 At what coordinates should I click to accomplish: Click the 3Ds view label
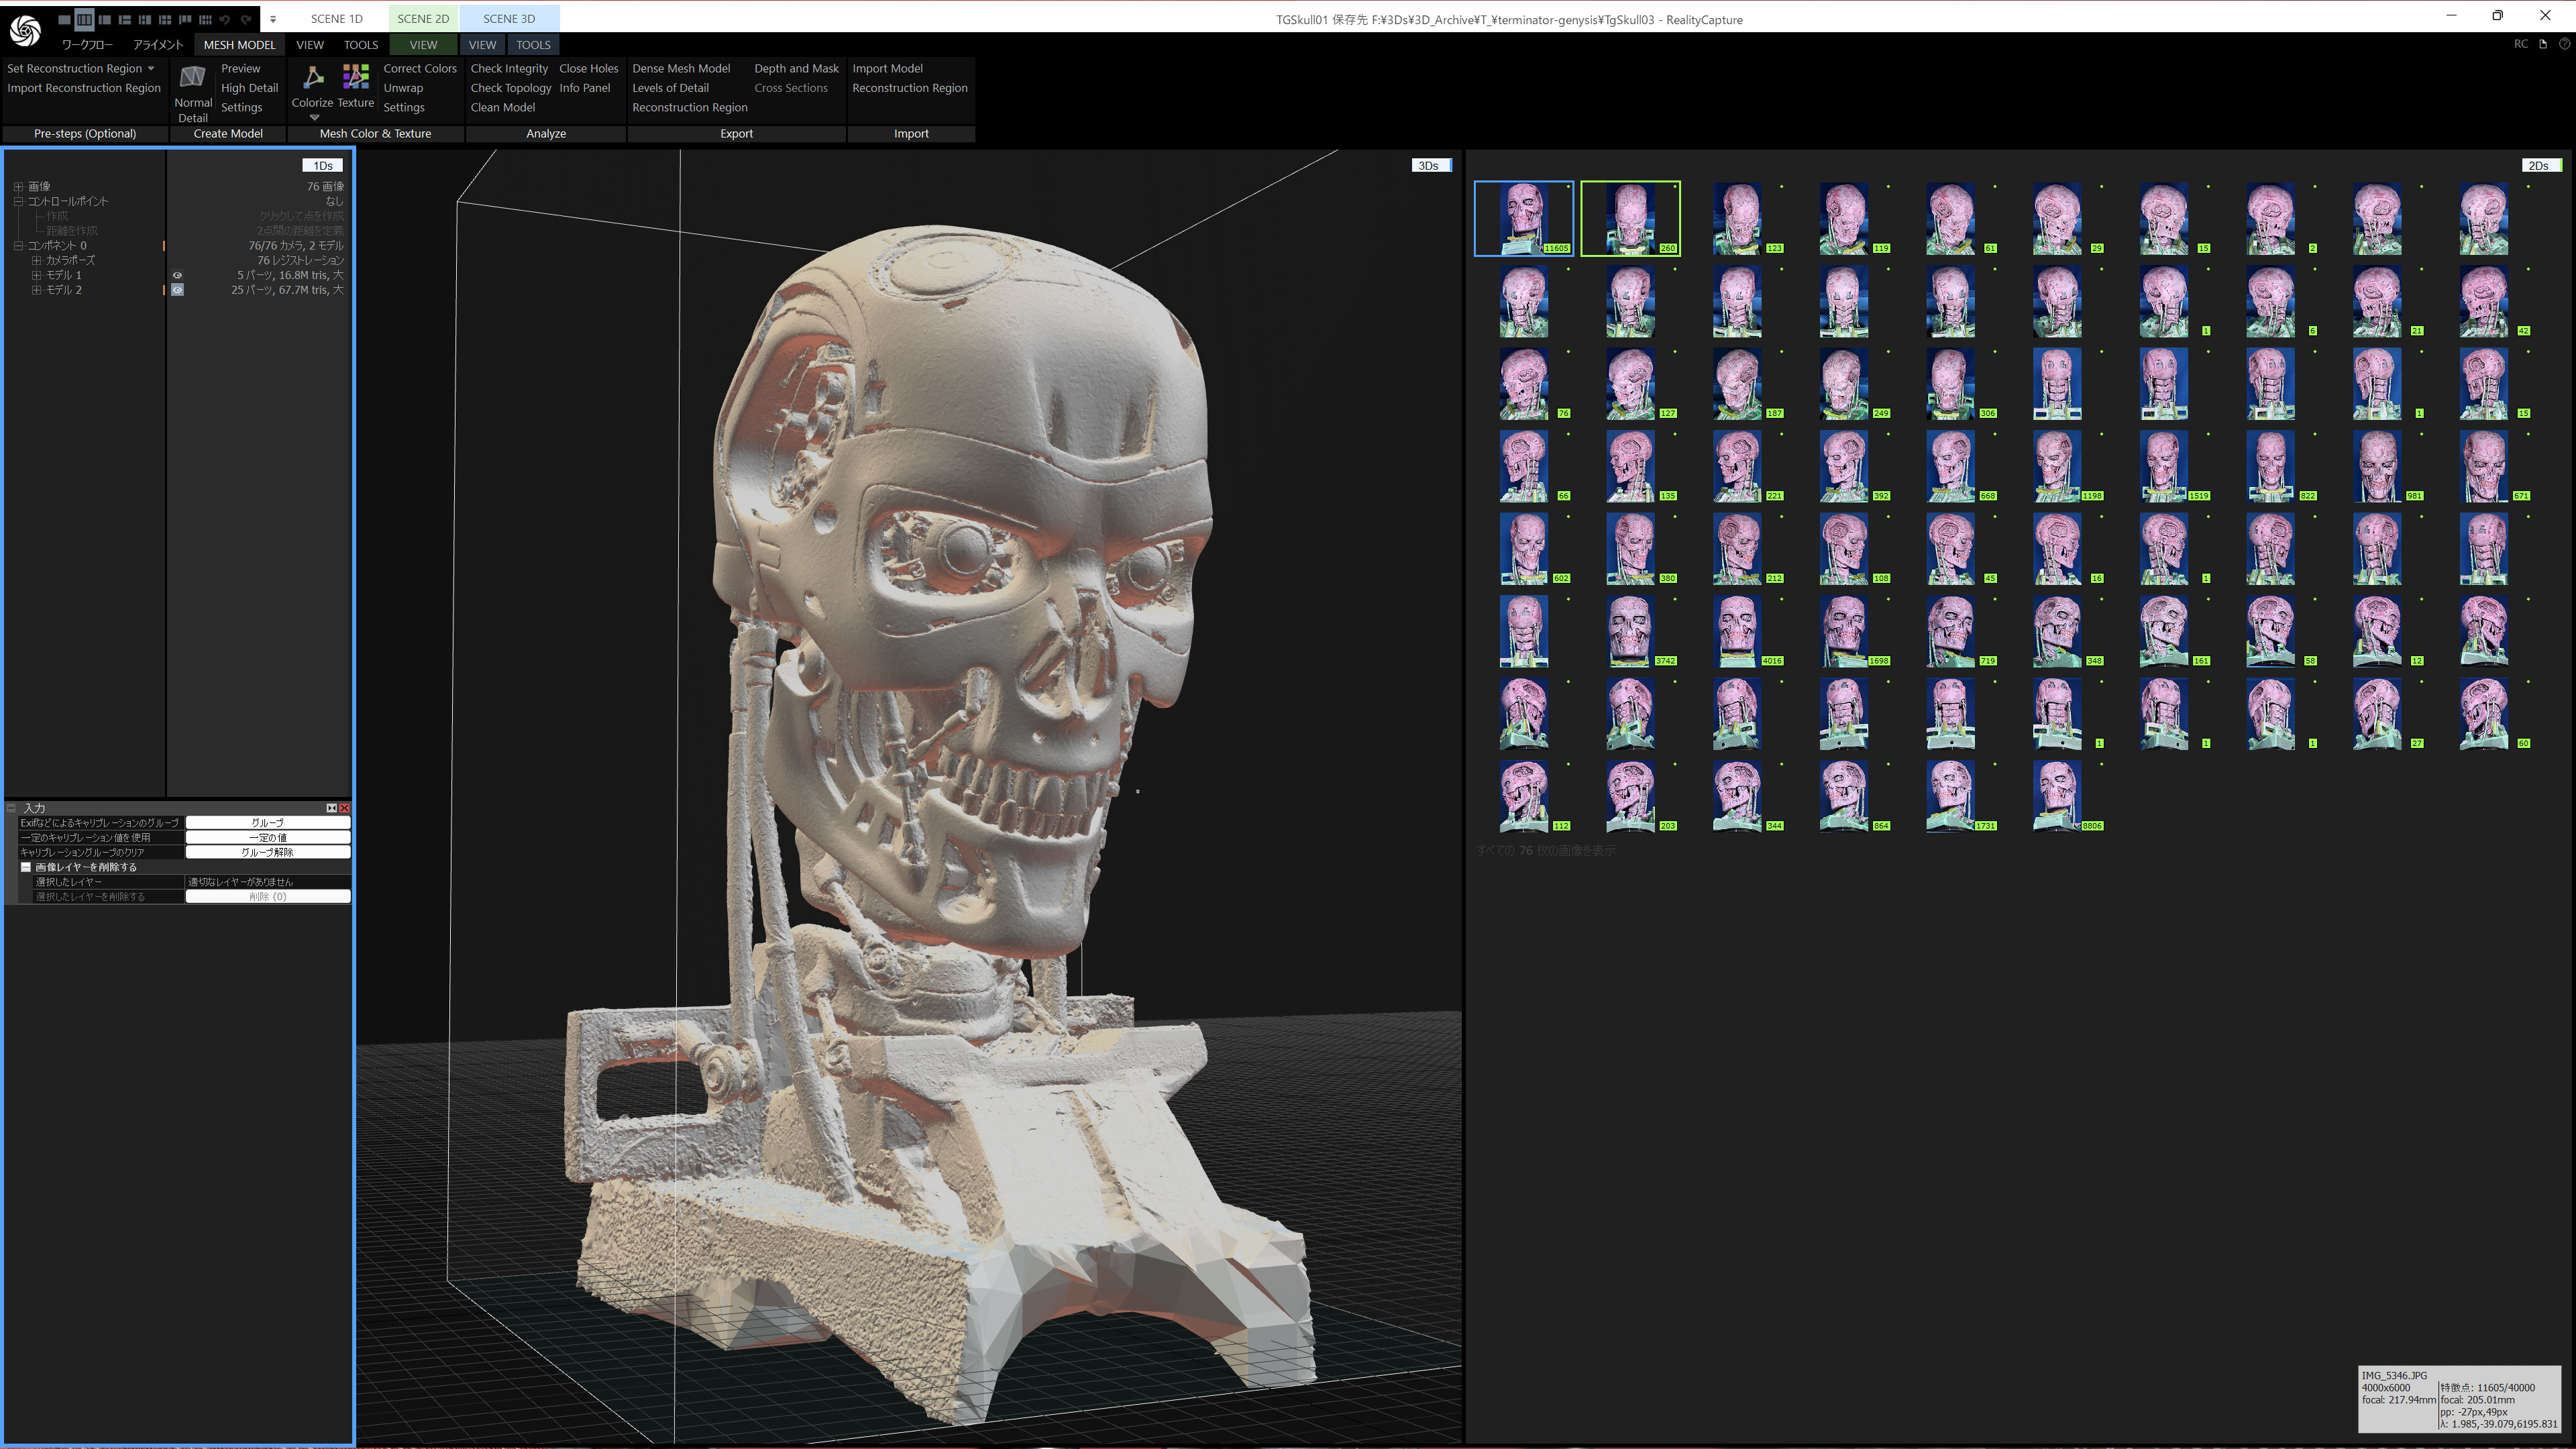point(1432,166)
